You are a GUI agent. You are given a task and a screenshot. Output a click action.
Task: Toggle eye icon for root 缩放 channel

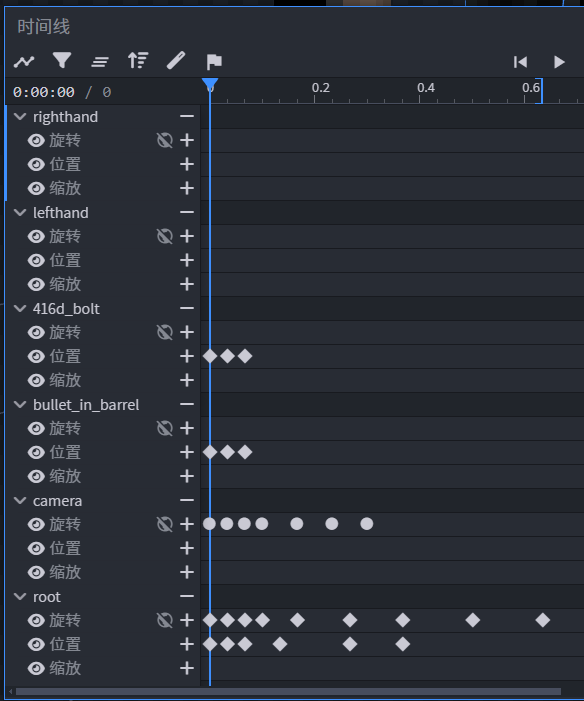tap(36, 668)
